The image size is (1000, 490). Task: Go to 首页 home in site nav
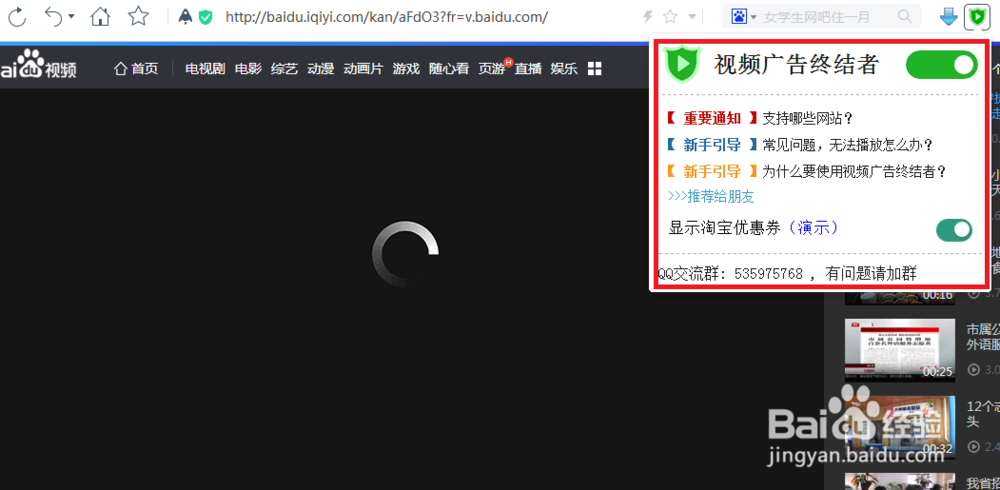pos(136,68)
